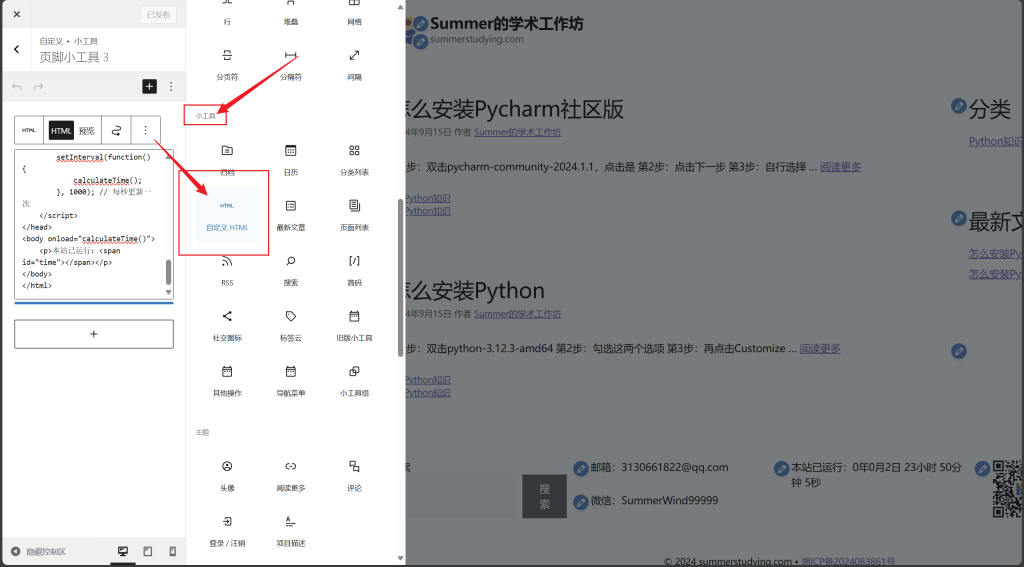The height and width of the screenshot is (567, 1024).
Task: Click edit pencil next to 分类 widget
Action: click(x=959, y=105)
